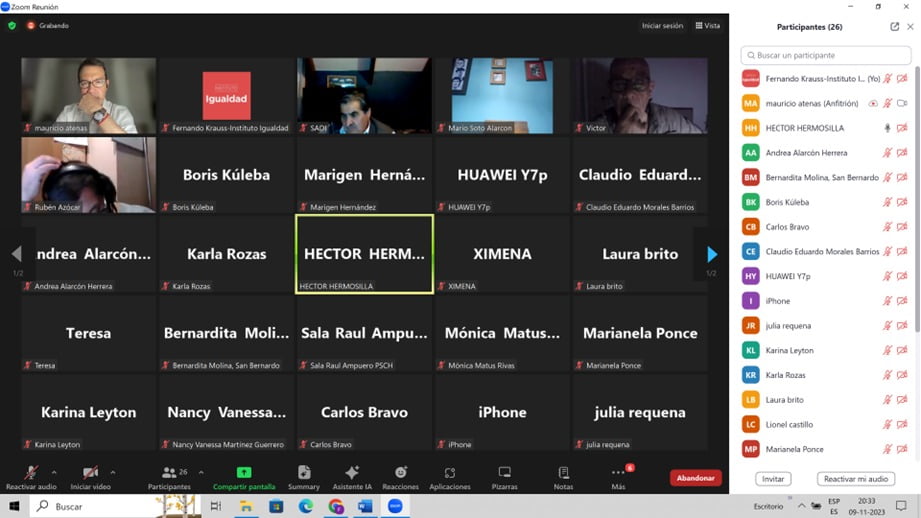Click the green encryption shield icon

12,26
